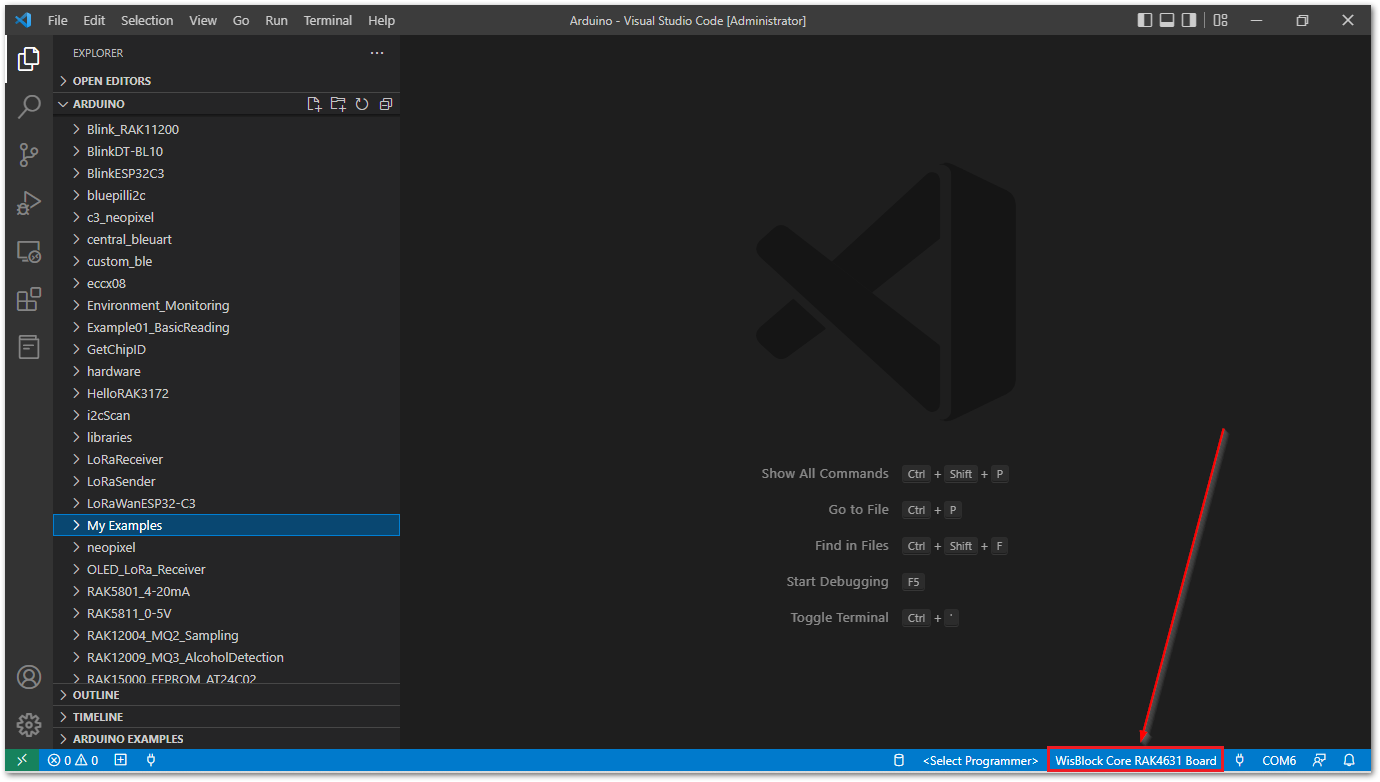Open the View menu
The image size is (1380, 782).
coord(203,20)
